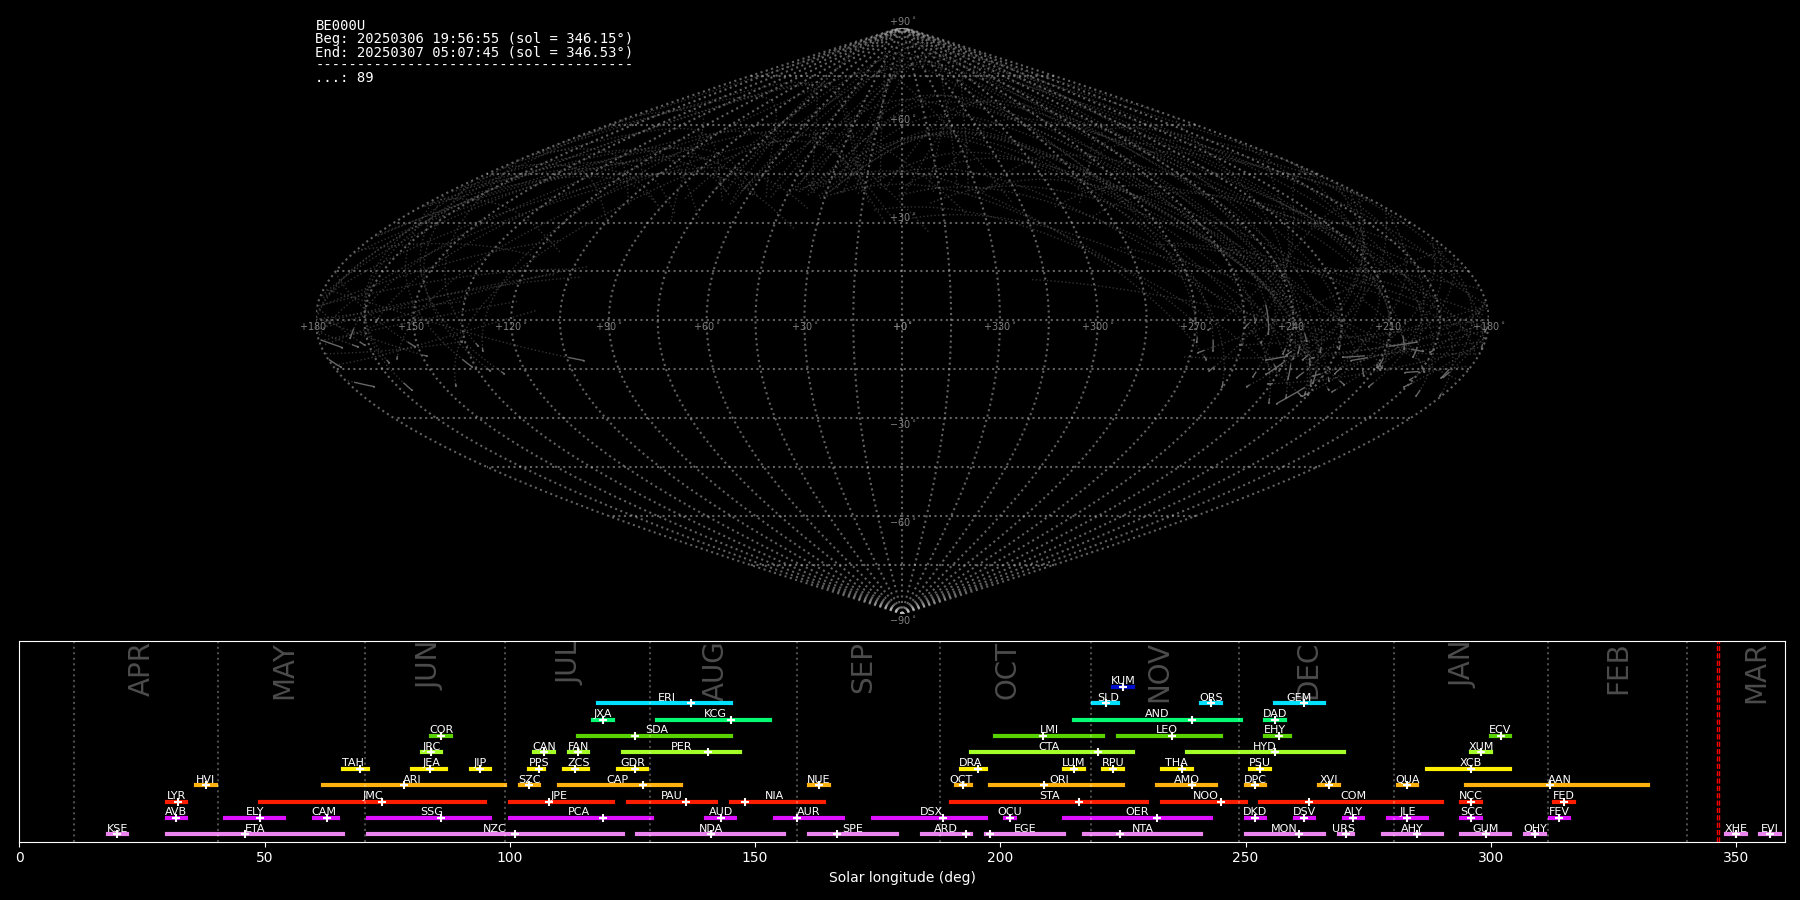
Task: Click the 'Solar longitude (deg)' axis label
Action: (x=902, y=878)
